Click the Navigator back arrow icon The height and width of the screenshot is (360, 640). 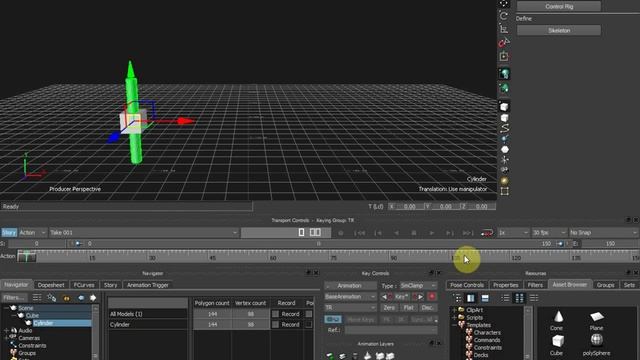coord(81,298)
